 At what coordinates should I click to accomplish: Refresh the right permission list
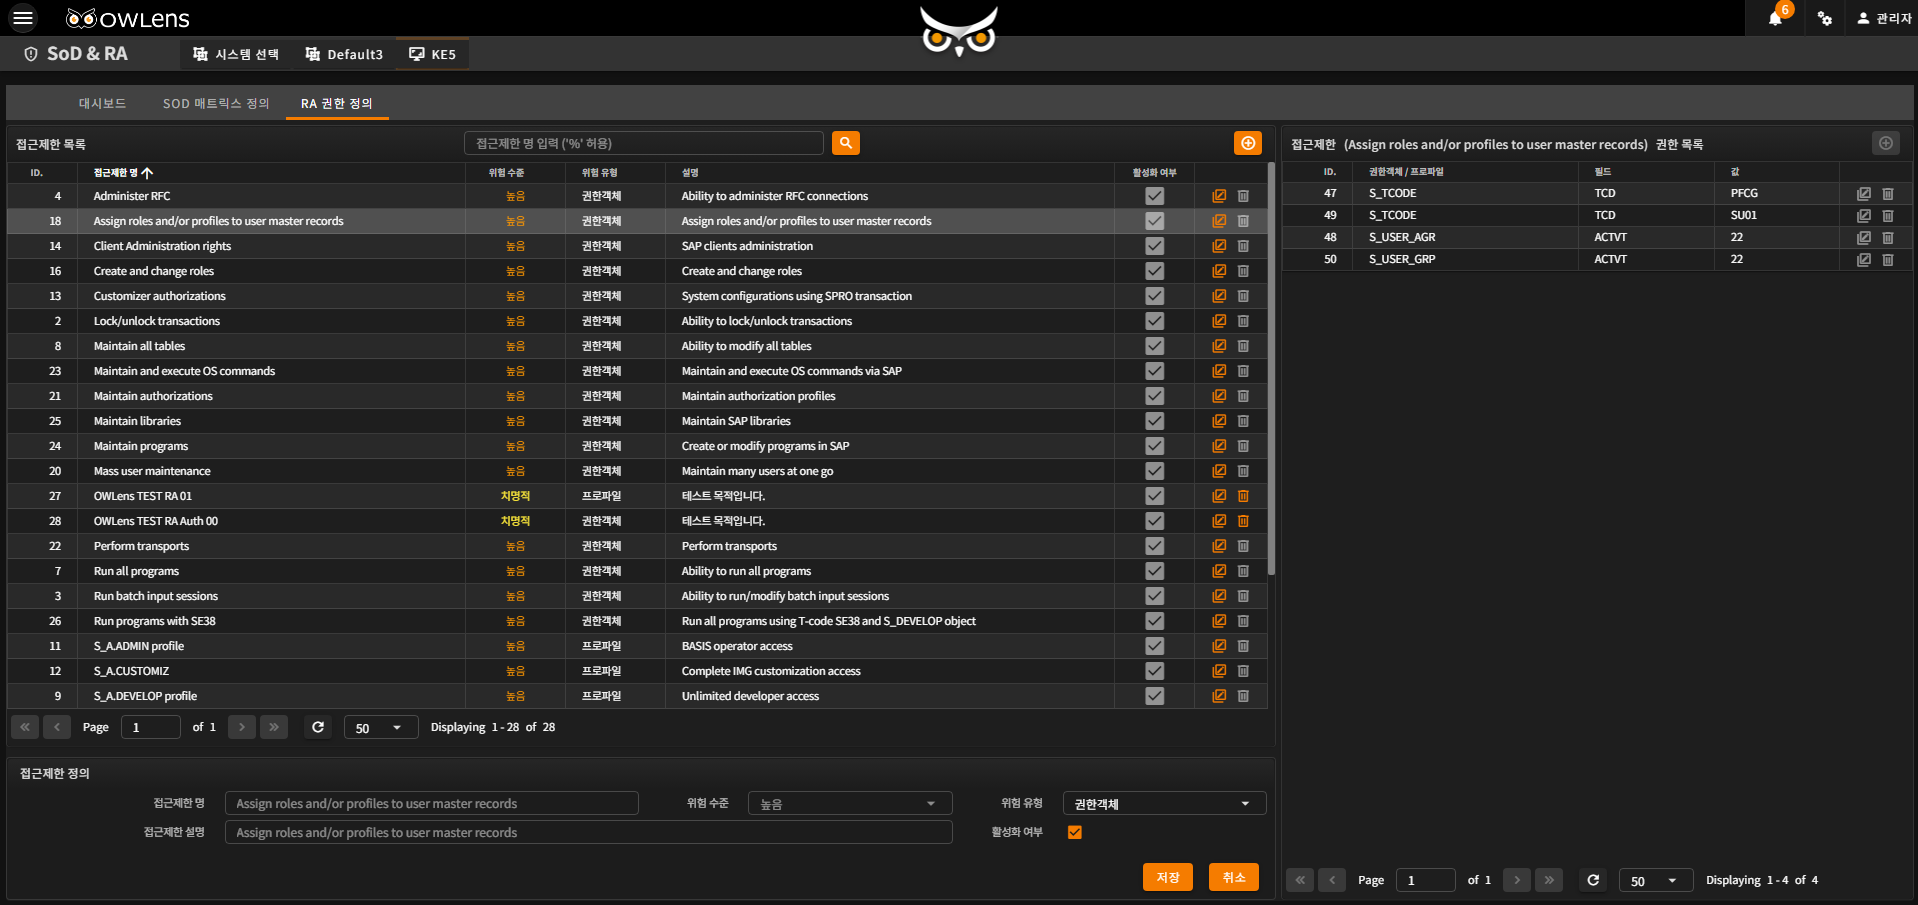1593,880
